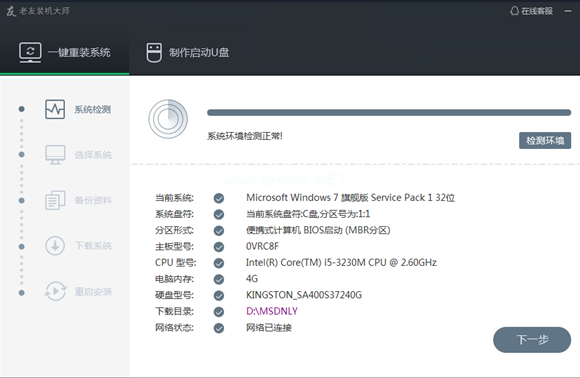The width and height of the screenshot is (580, 378).
Task: Minimize the window using dash button
Action: pyautogui.click(x=568, y=11)
